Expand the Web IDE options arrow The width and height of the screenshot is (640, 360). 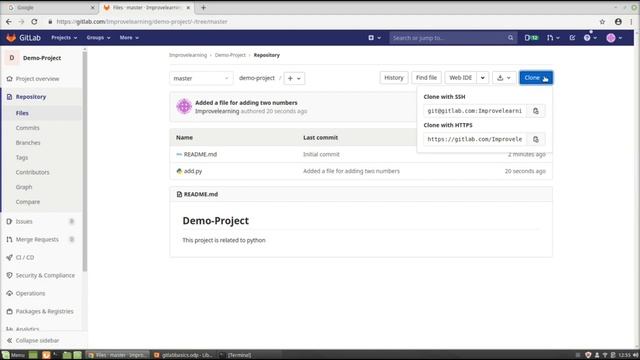(x=482, y=78)
